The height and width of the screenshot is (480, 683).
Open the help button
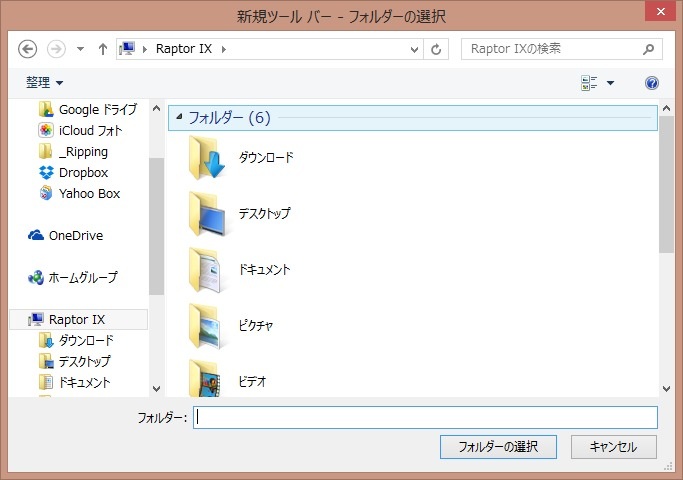(652, 83)
